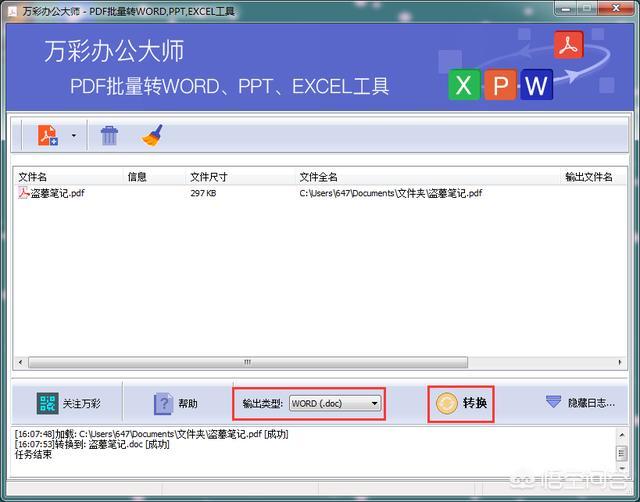Image resolution: width=640 pixels, height=502 pixels.
Task: Click the log scrollbar down arrow
Action: tap(621, 468)
